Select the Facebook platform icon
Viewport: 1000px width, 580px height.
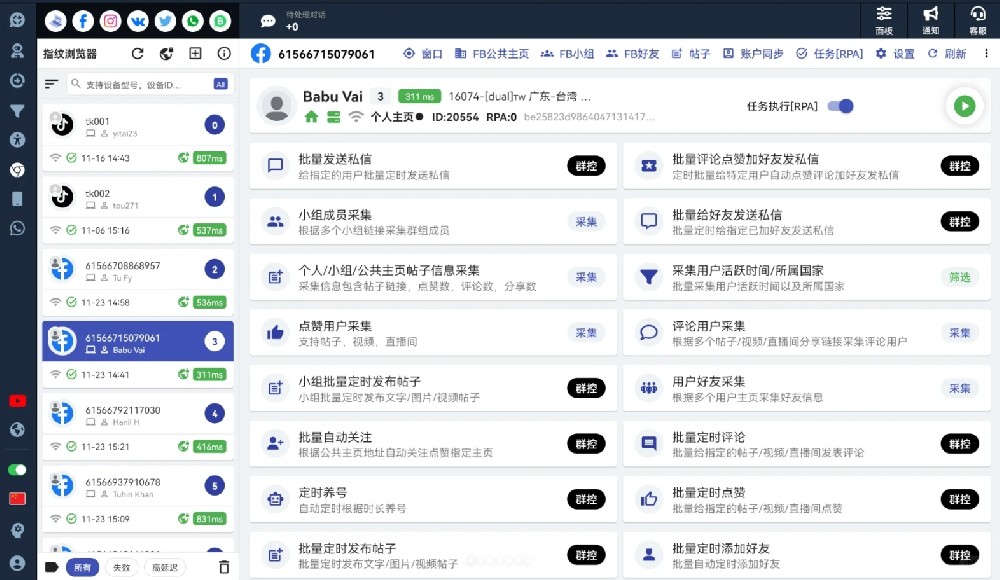click(83, 21)
